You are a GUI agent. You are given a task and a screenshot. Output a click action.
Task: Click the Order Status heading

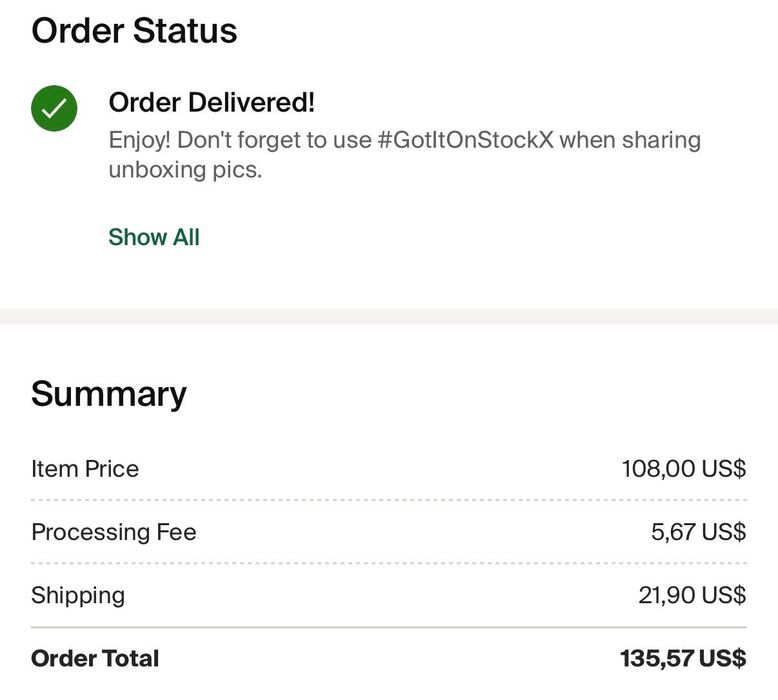pos(134,30)
